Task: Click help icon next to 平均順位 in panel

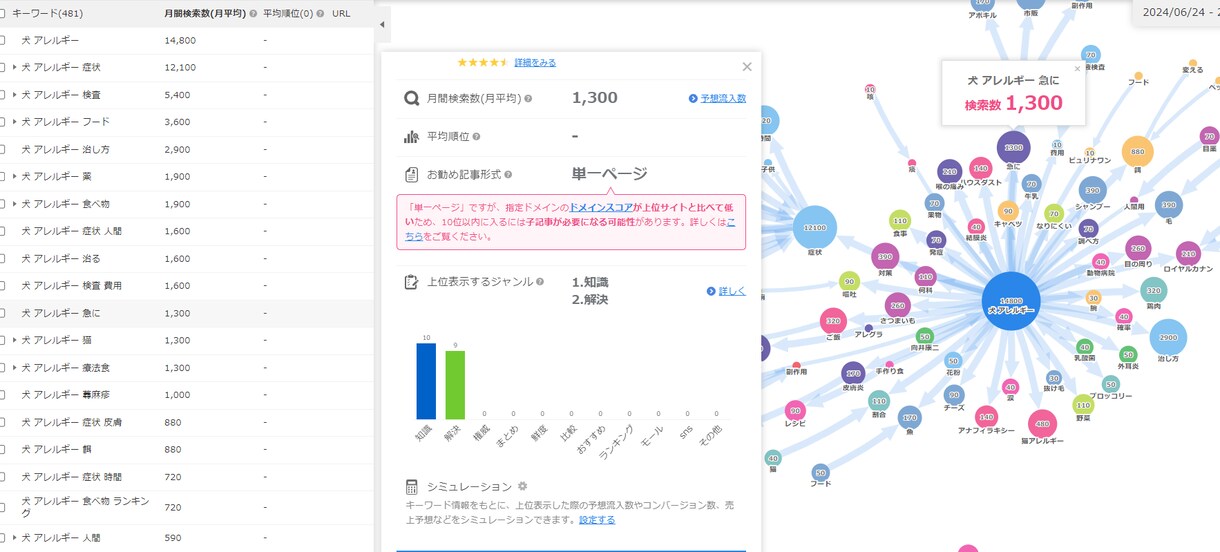Action: point(476,137)
